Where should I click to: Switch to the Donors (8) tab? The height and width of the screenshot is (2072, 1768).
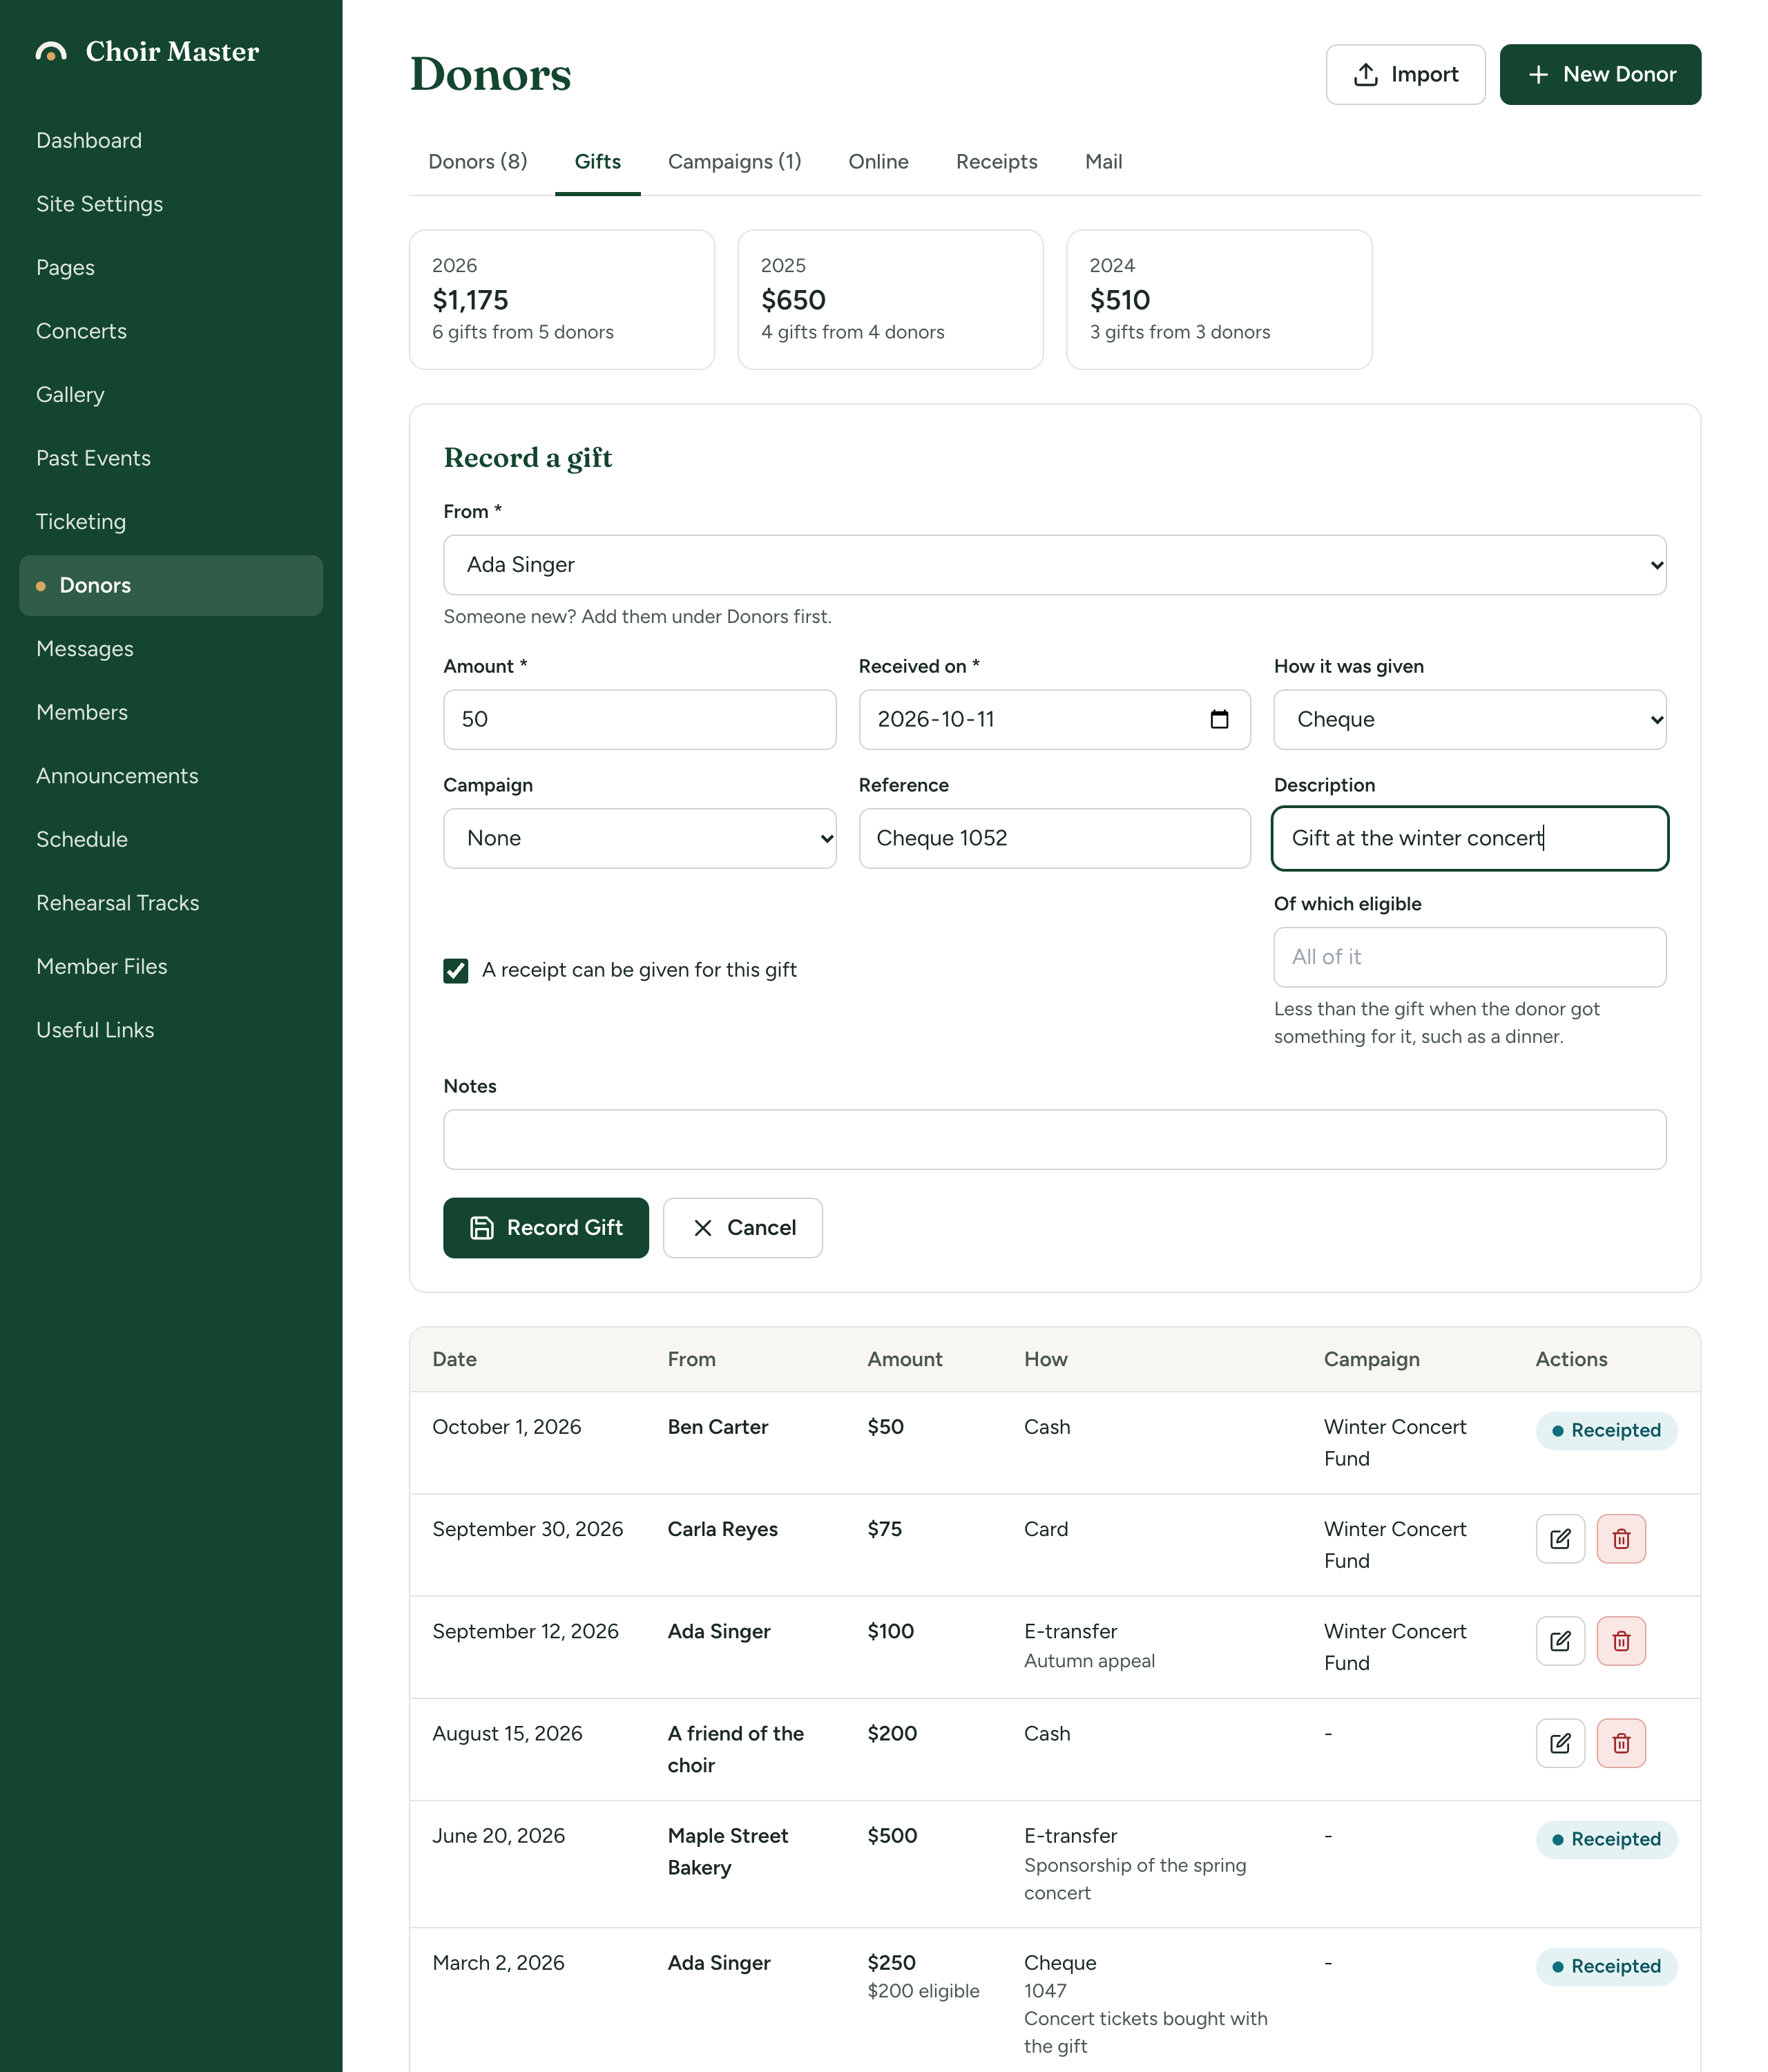click(x=477, y=162)
